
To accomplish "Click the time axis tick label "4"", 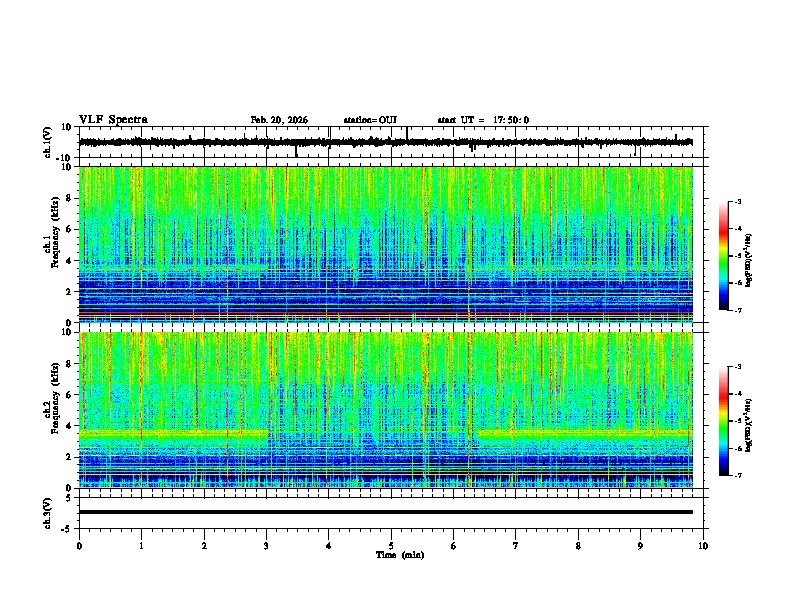I will pyautogui.click(x=329, y=546).
